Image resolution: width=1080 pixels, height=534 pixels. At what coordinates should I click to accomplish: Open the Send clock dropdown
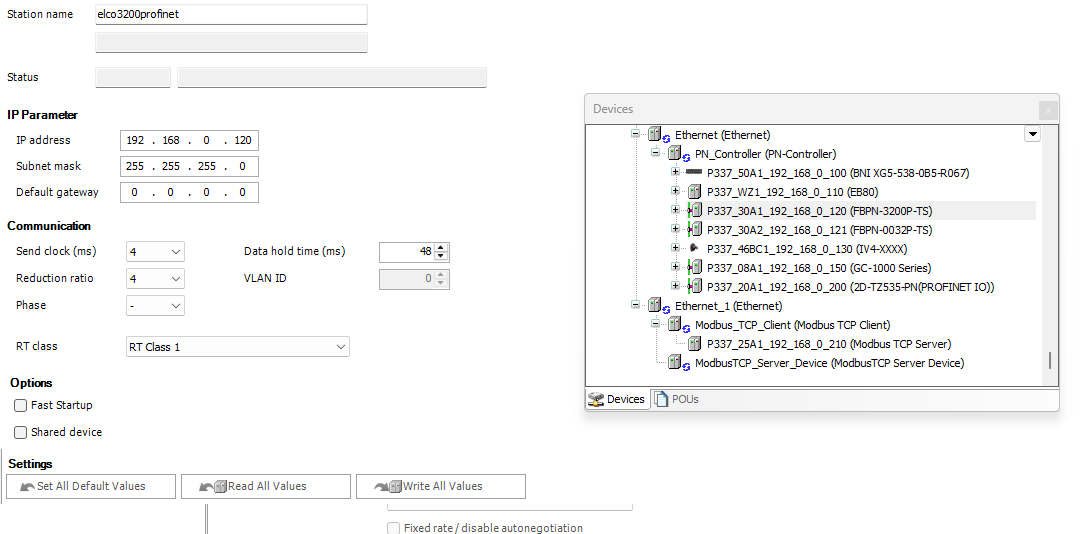point(155,252)
